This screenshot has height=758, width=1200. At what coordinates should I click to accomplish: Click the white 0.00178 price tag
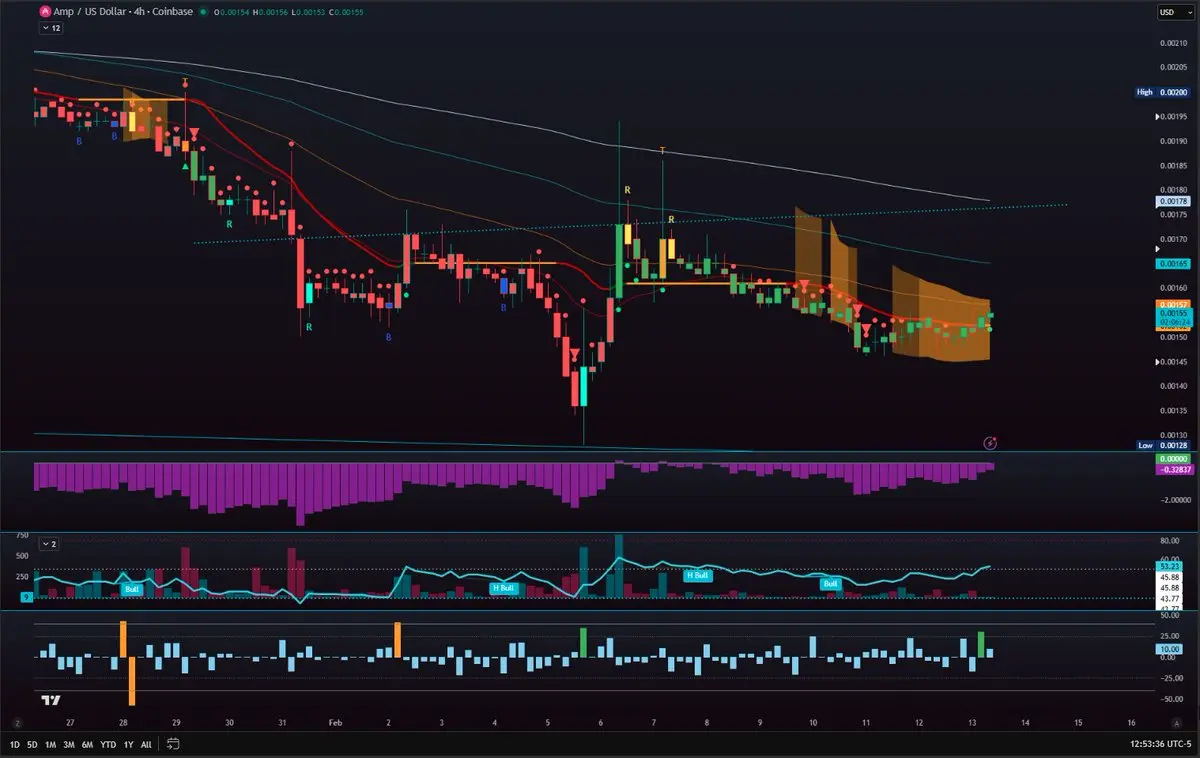(1172, 202)
